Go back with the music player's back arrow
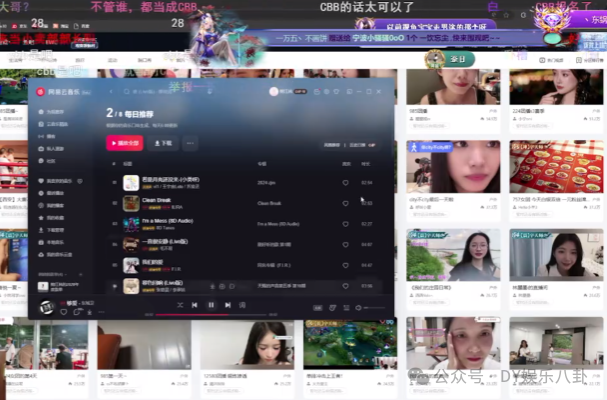The width and height of the screenshot is (607, 400). pyautogui.click(x=111, y=92)
